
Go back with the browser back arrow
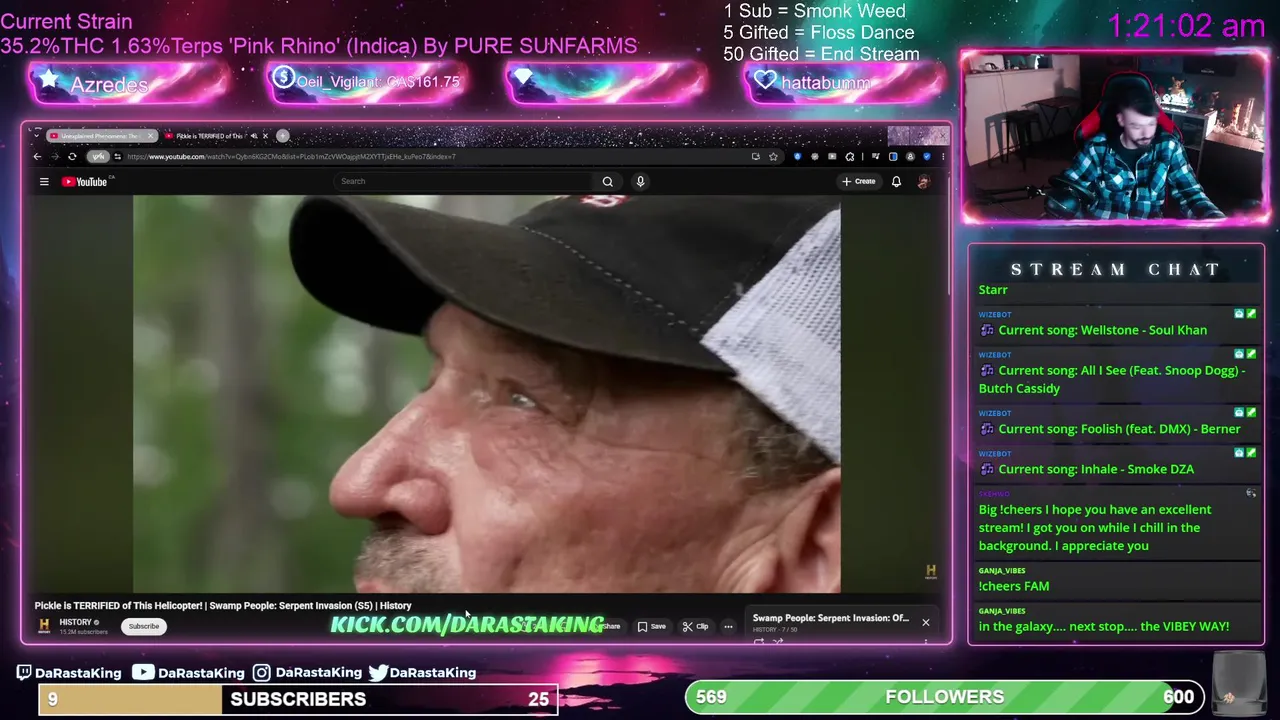click(x=37, y=156)
